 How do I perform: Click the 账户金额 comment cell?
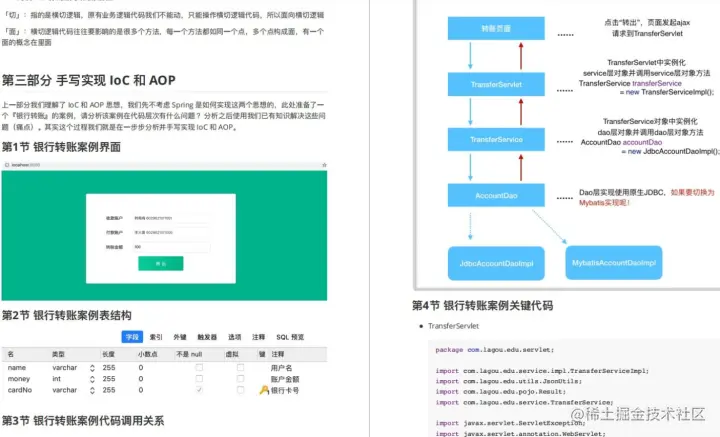point(285,379)
